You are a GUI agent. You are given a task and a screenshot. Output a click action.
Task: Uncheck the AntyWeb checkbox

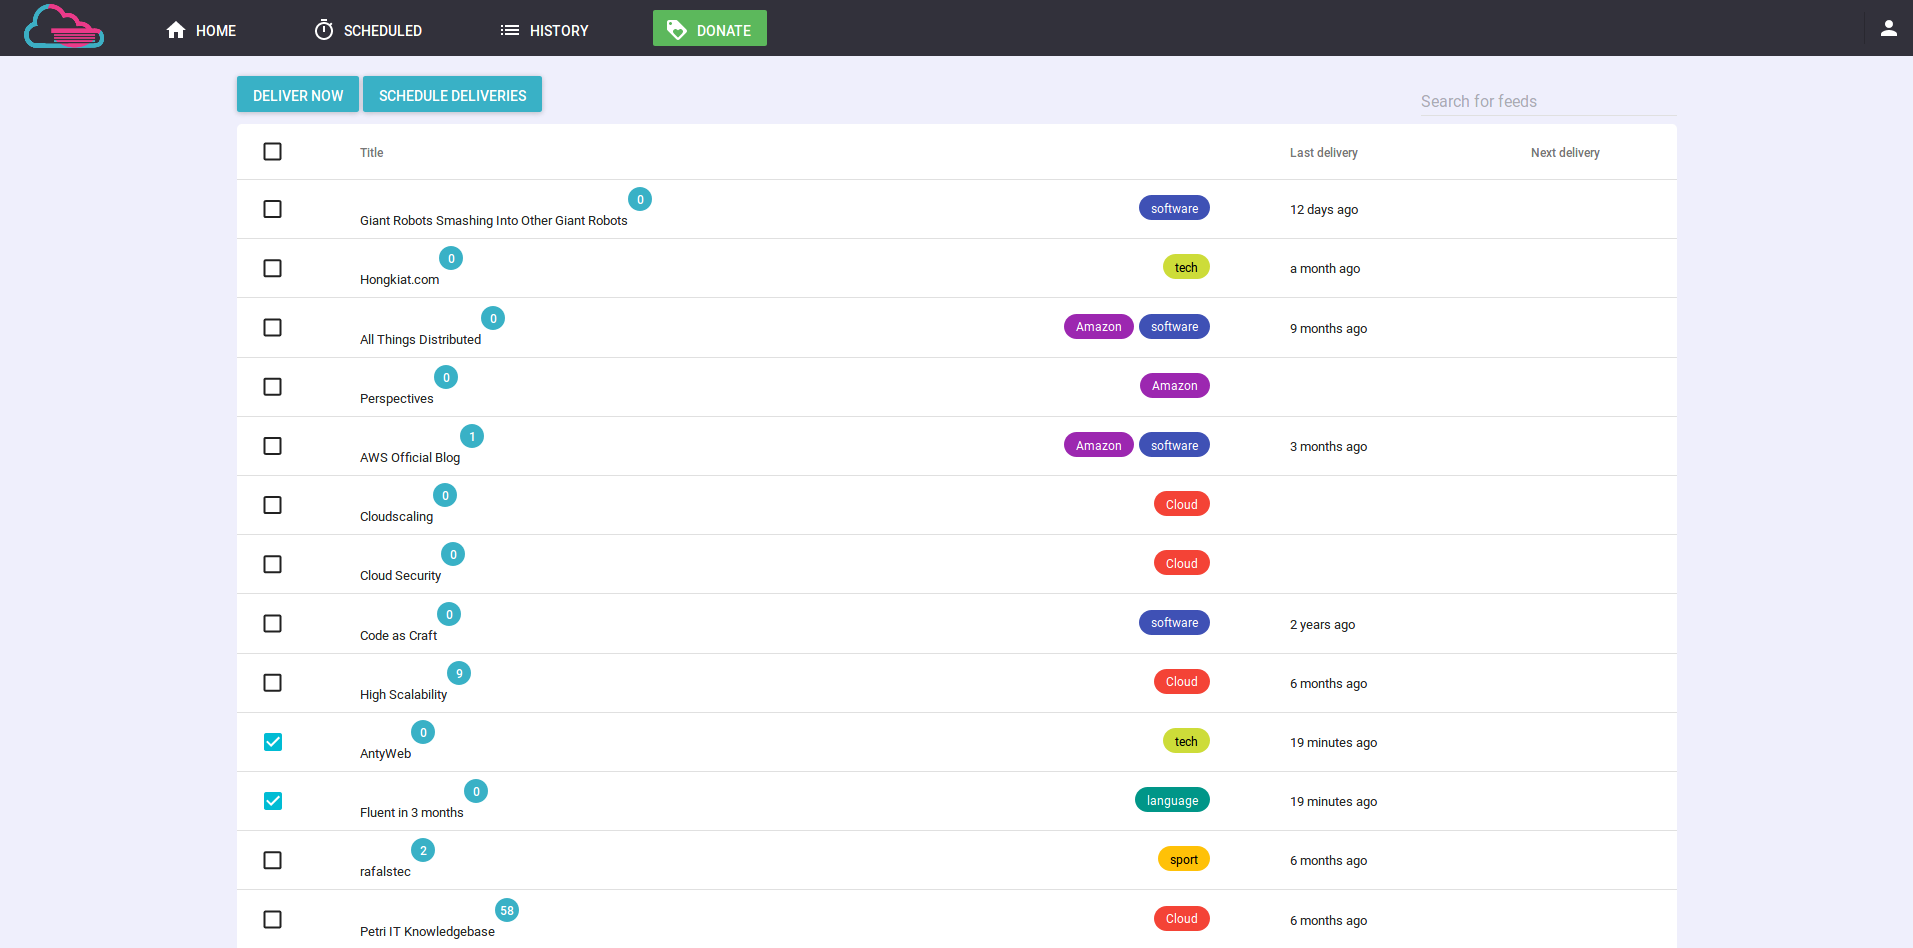coord(272,741)
